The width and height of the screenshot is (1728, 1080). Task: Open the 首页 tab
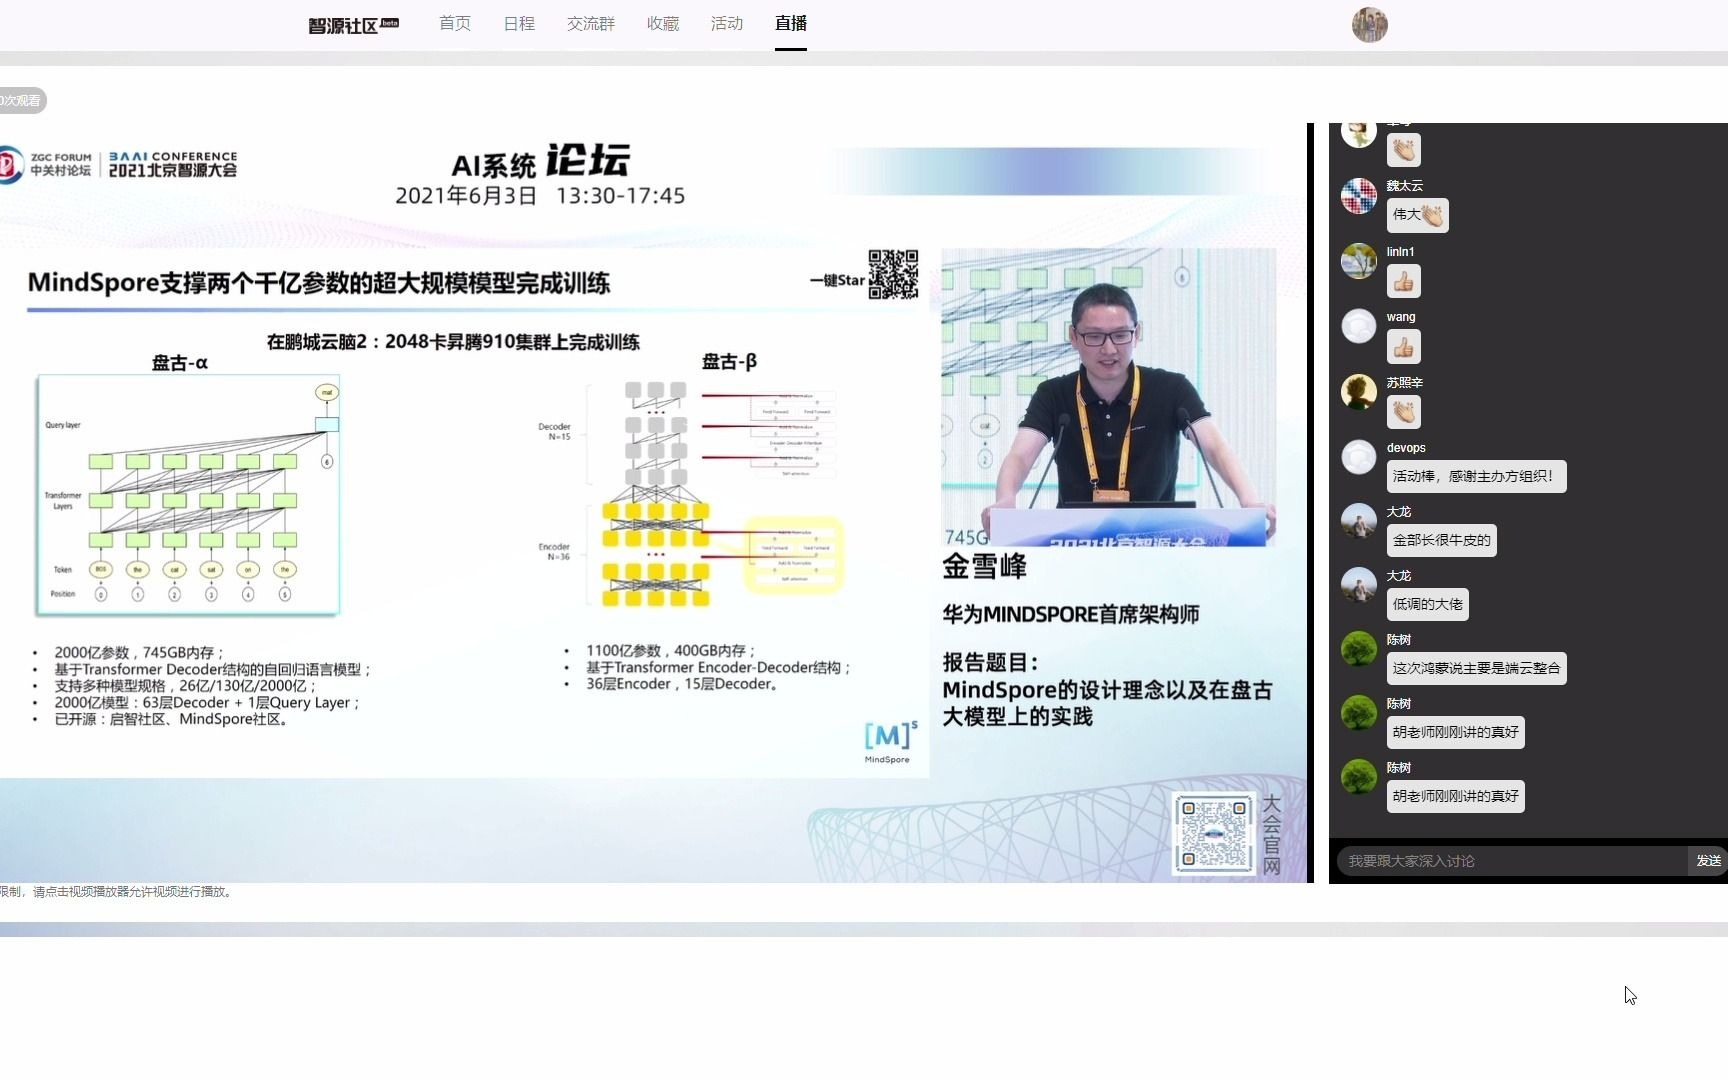[455, 23]
